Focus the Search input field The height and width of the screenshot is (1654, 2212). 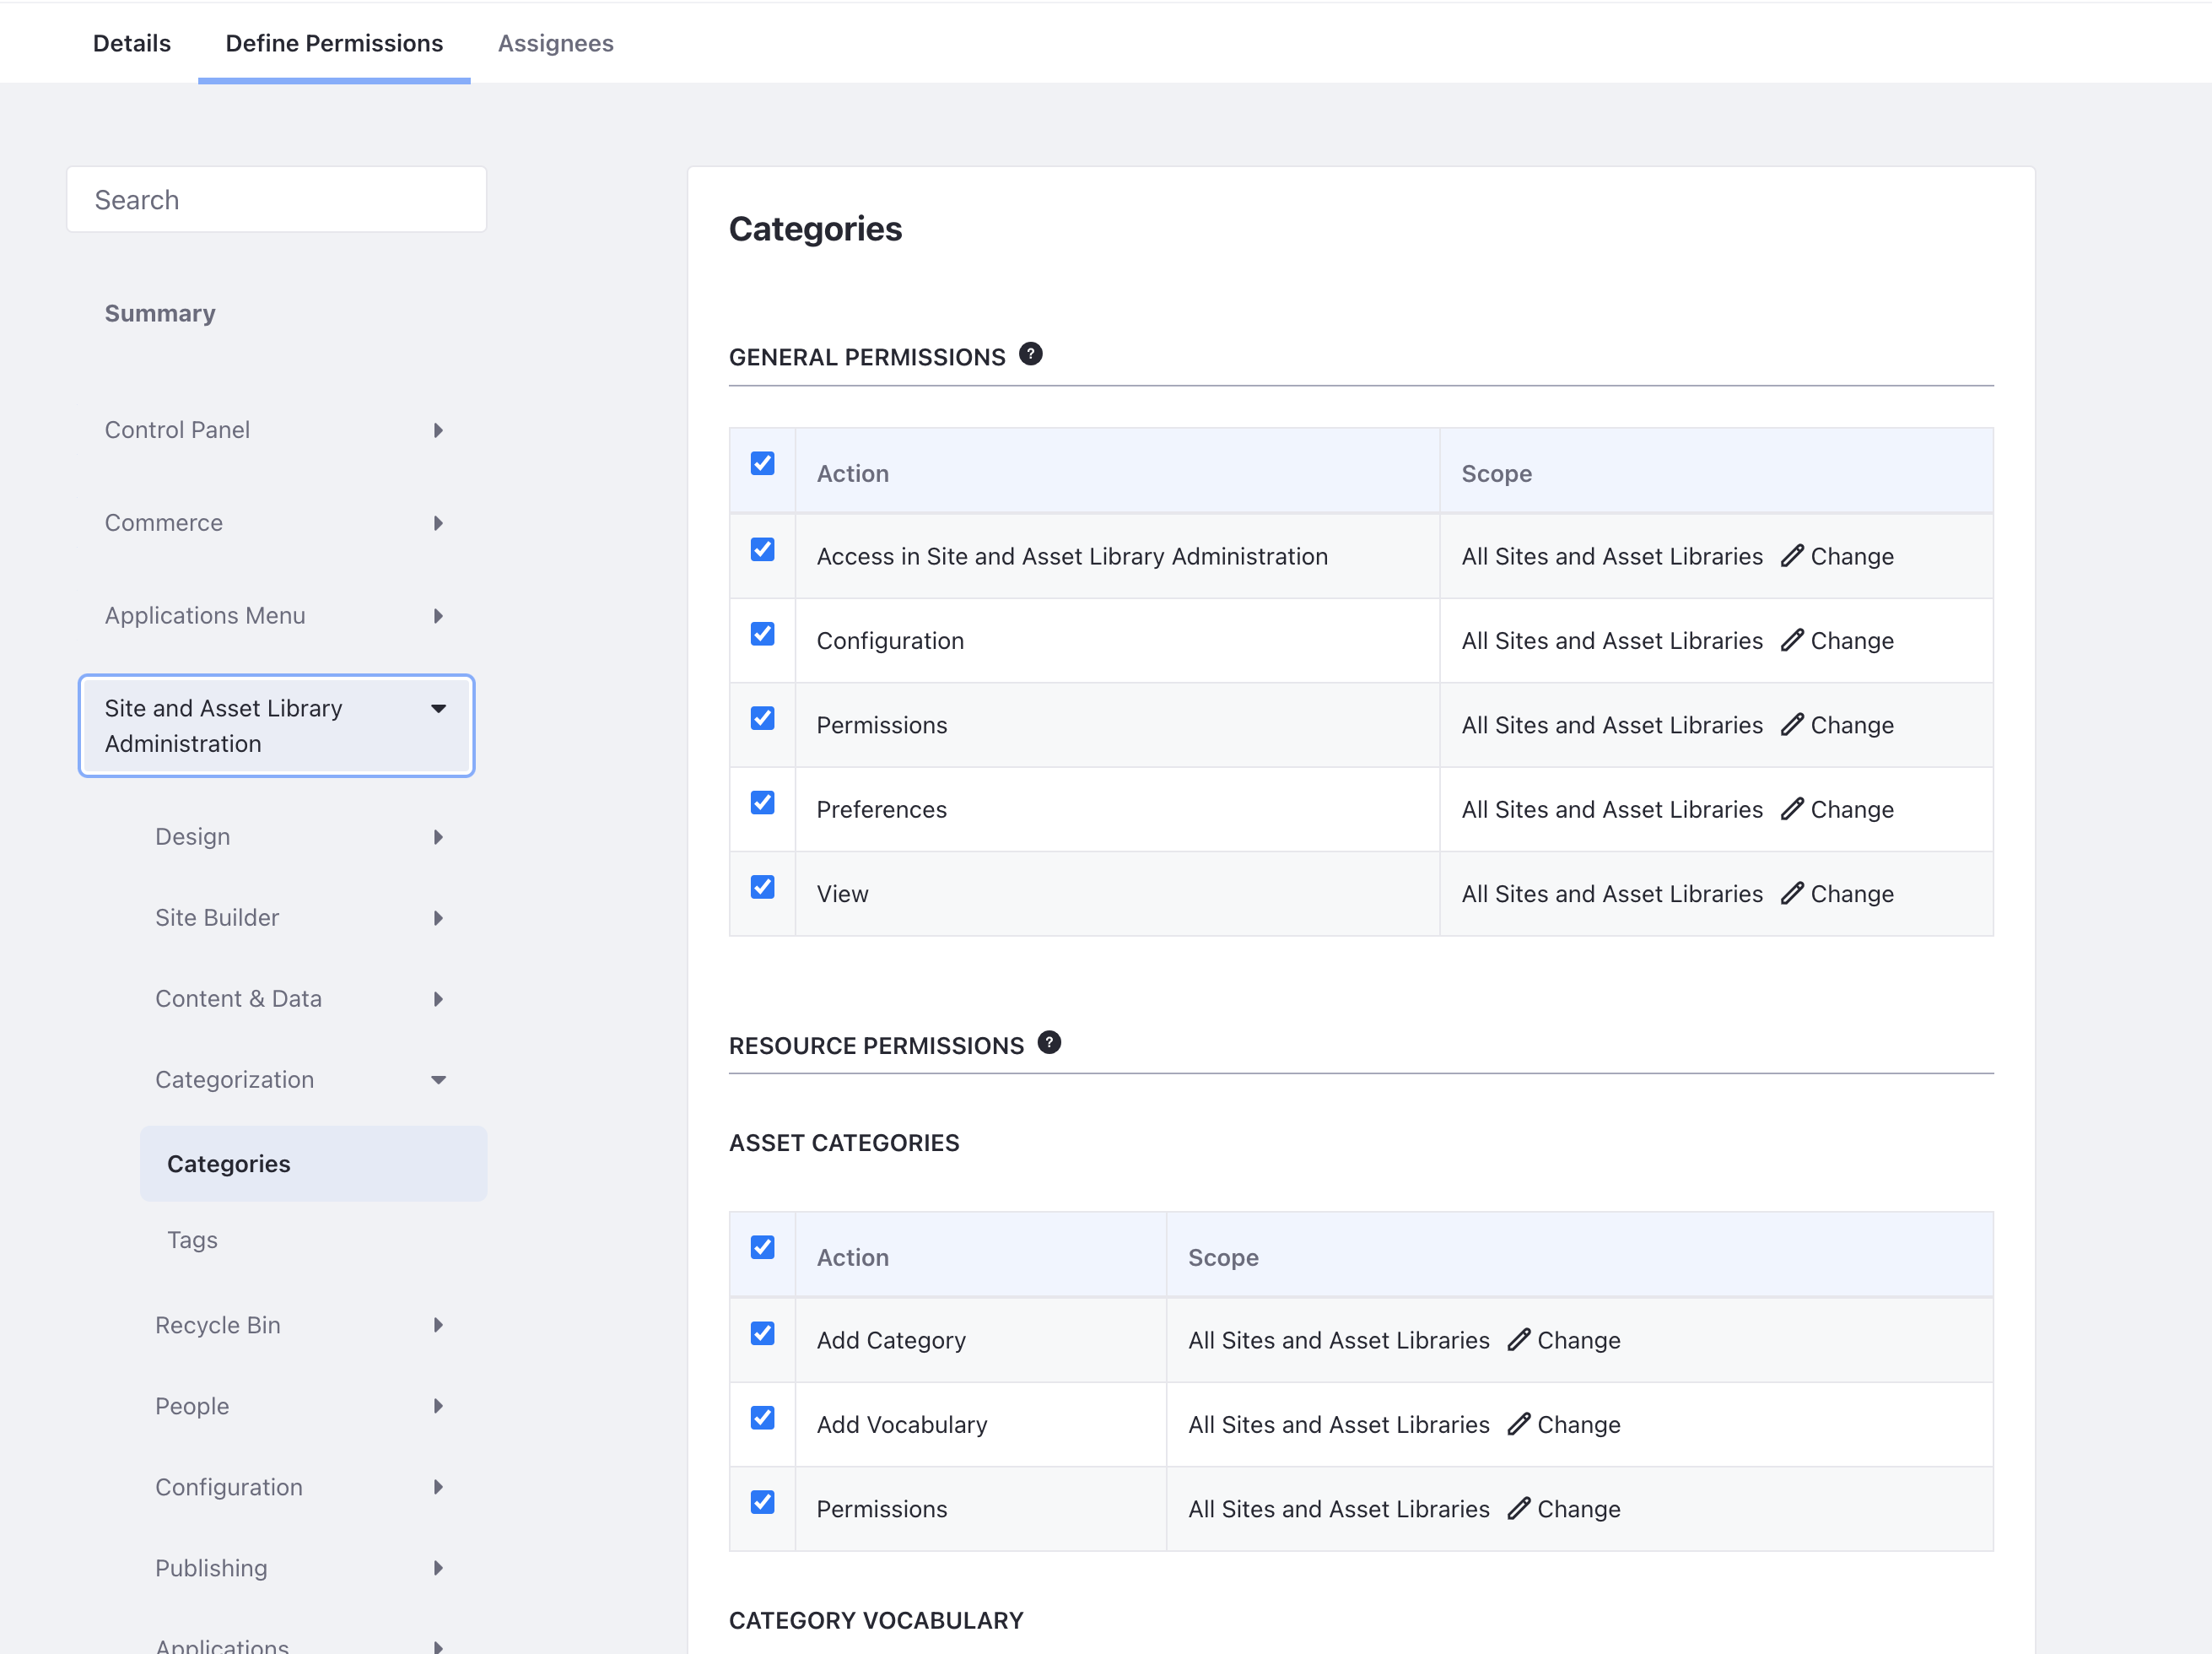277,200
